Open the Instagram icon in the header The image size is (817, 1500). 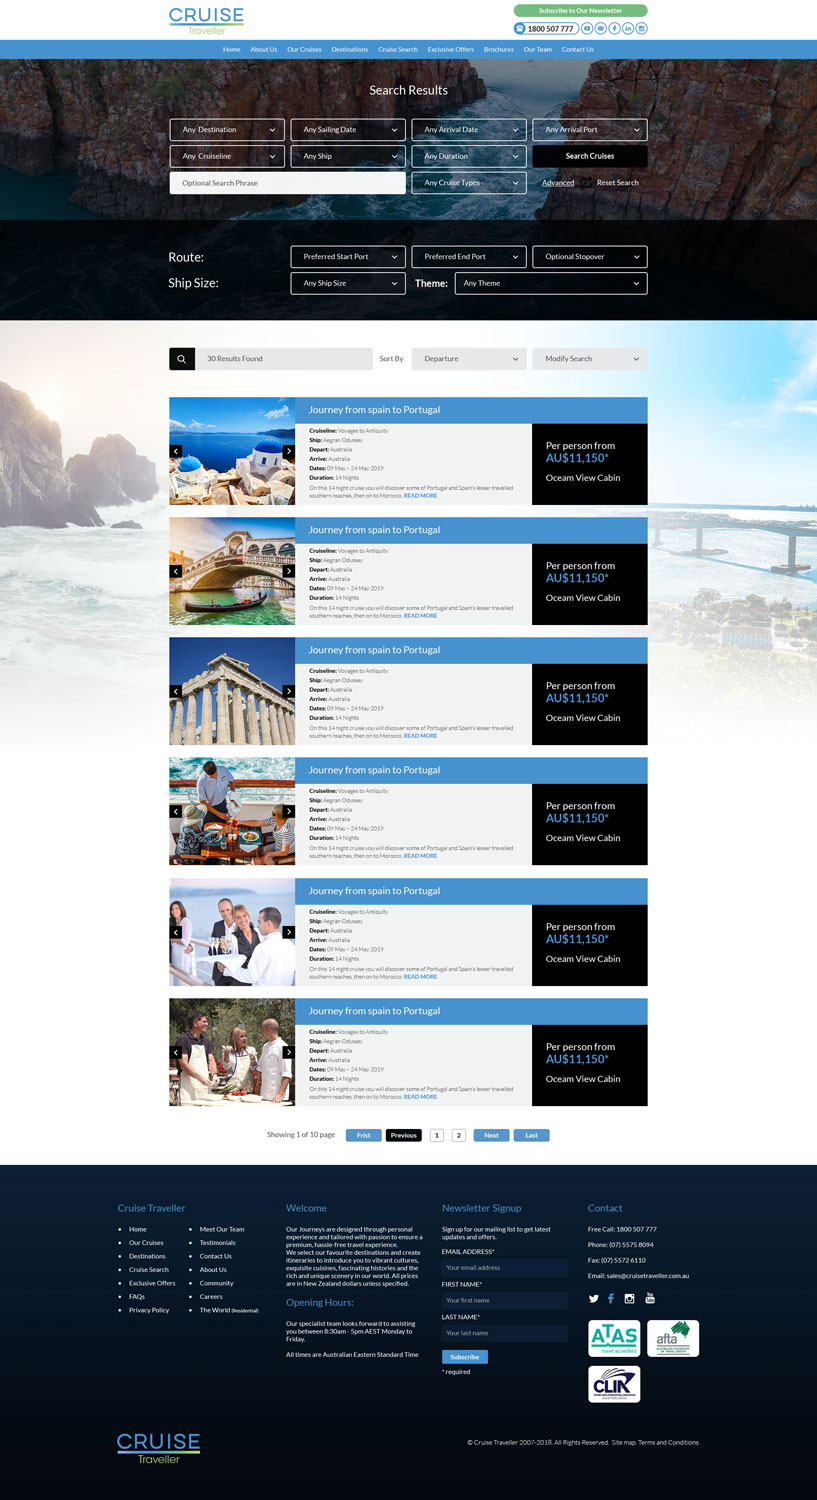click(642, 28)
